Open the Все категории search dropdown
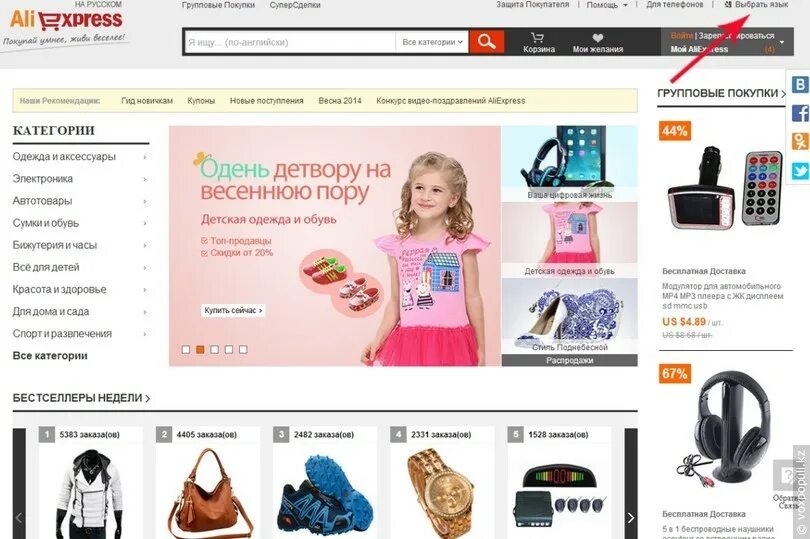Viewport: 810px width, 539px height. click(432, 42)
